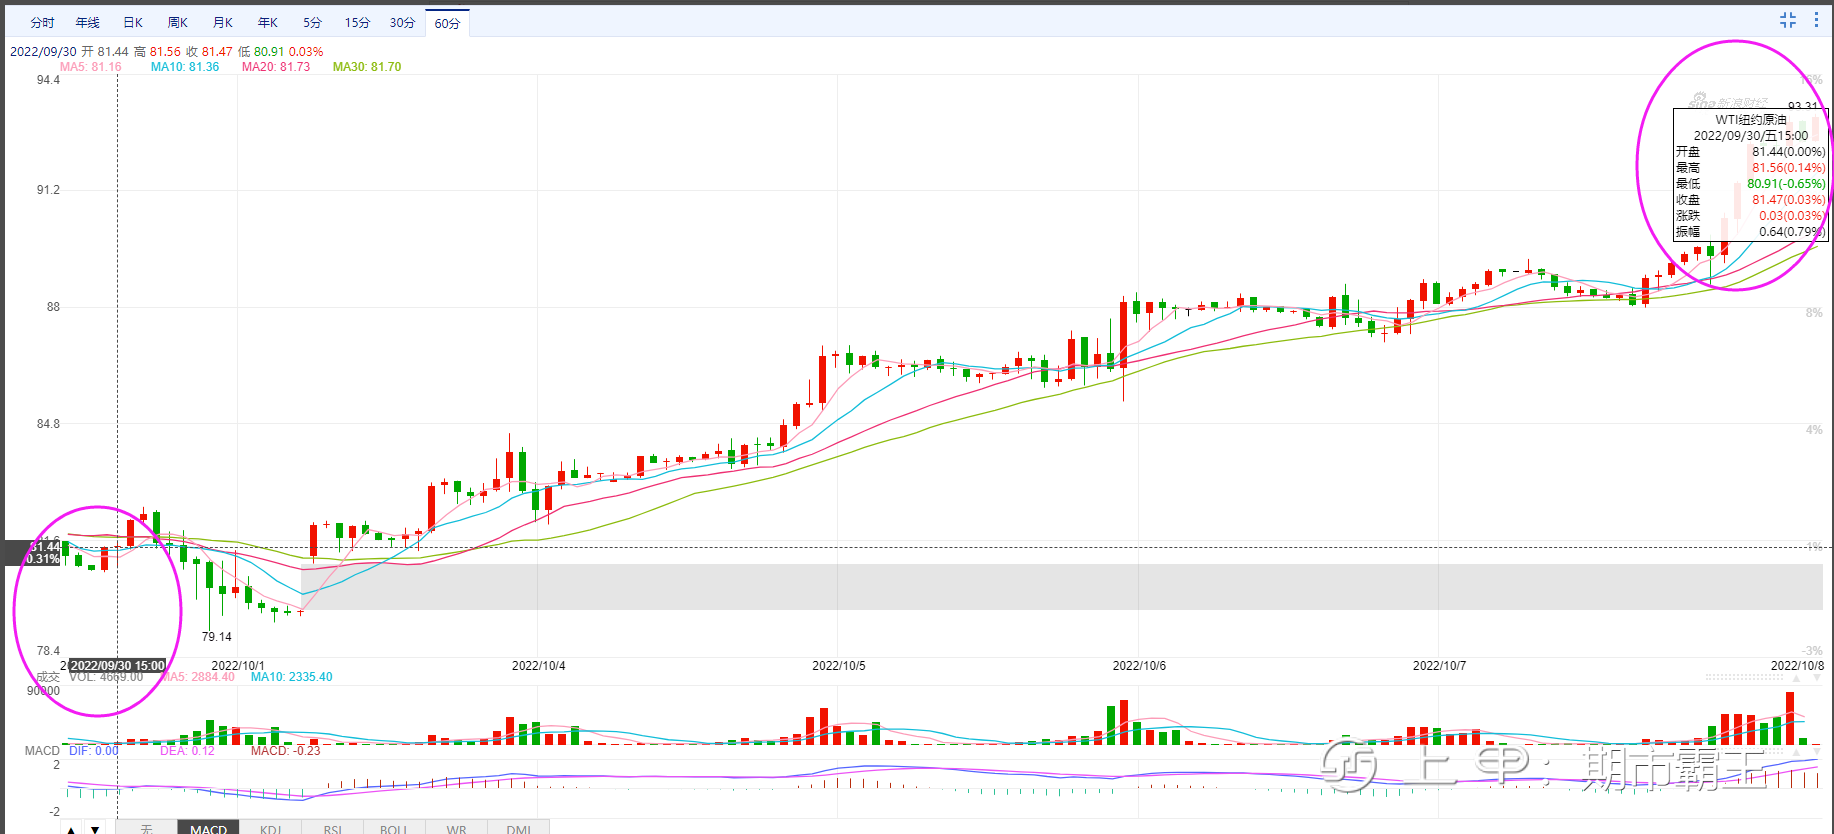Switch to the 年线 chart tab
This screenshot has height=834, width=1834.
88,22
